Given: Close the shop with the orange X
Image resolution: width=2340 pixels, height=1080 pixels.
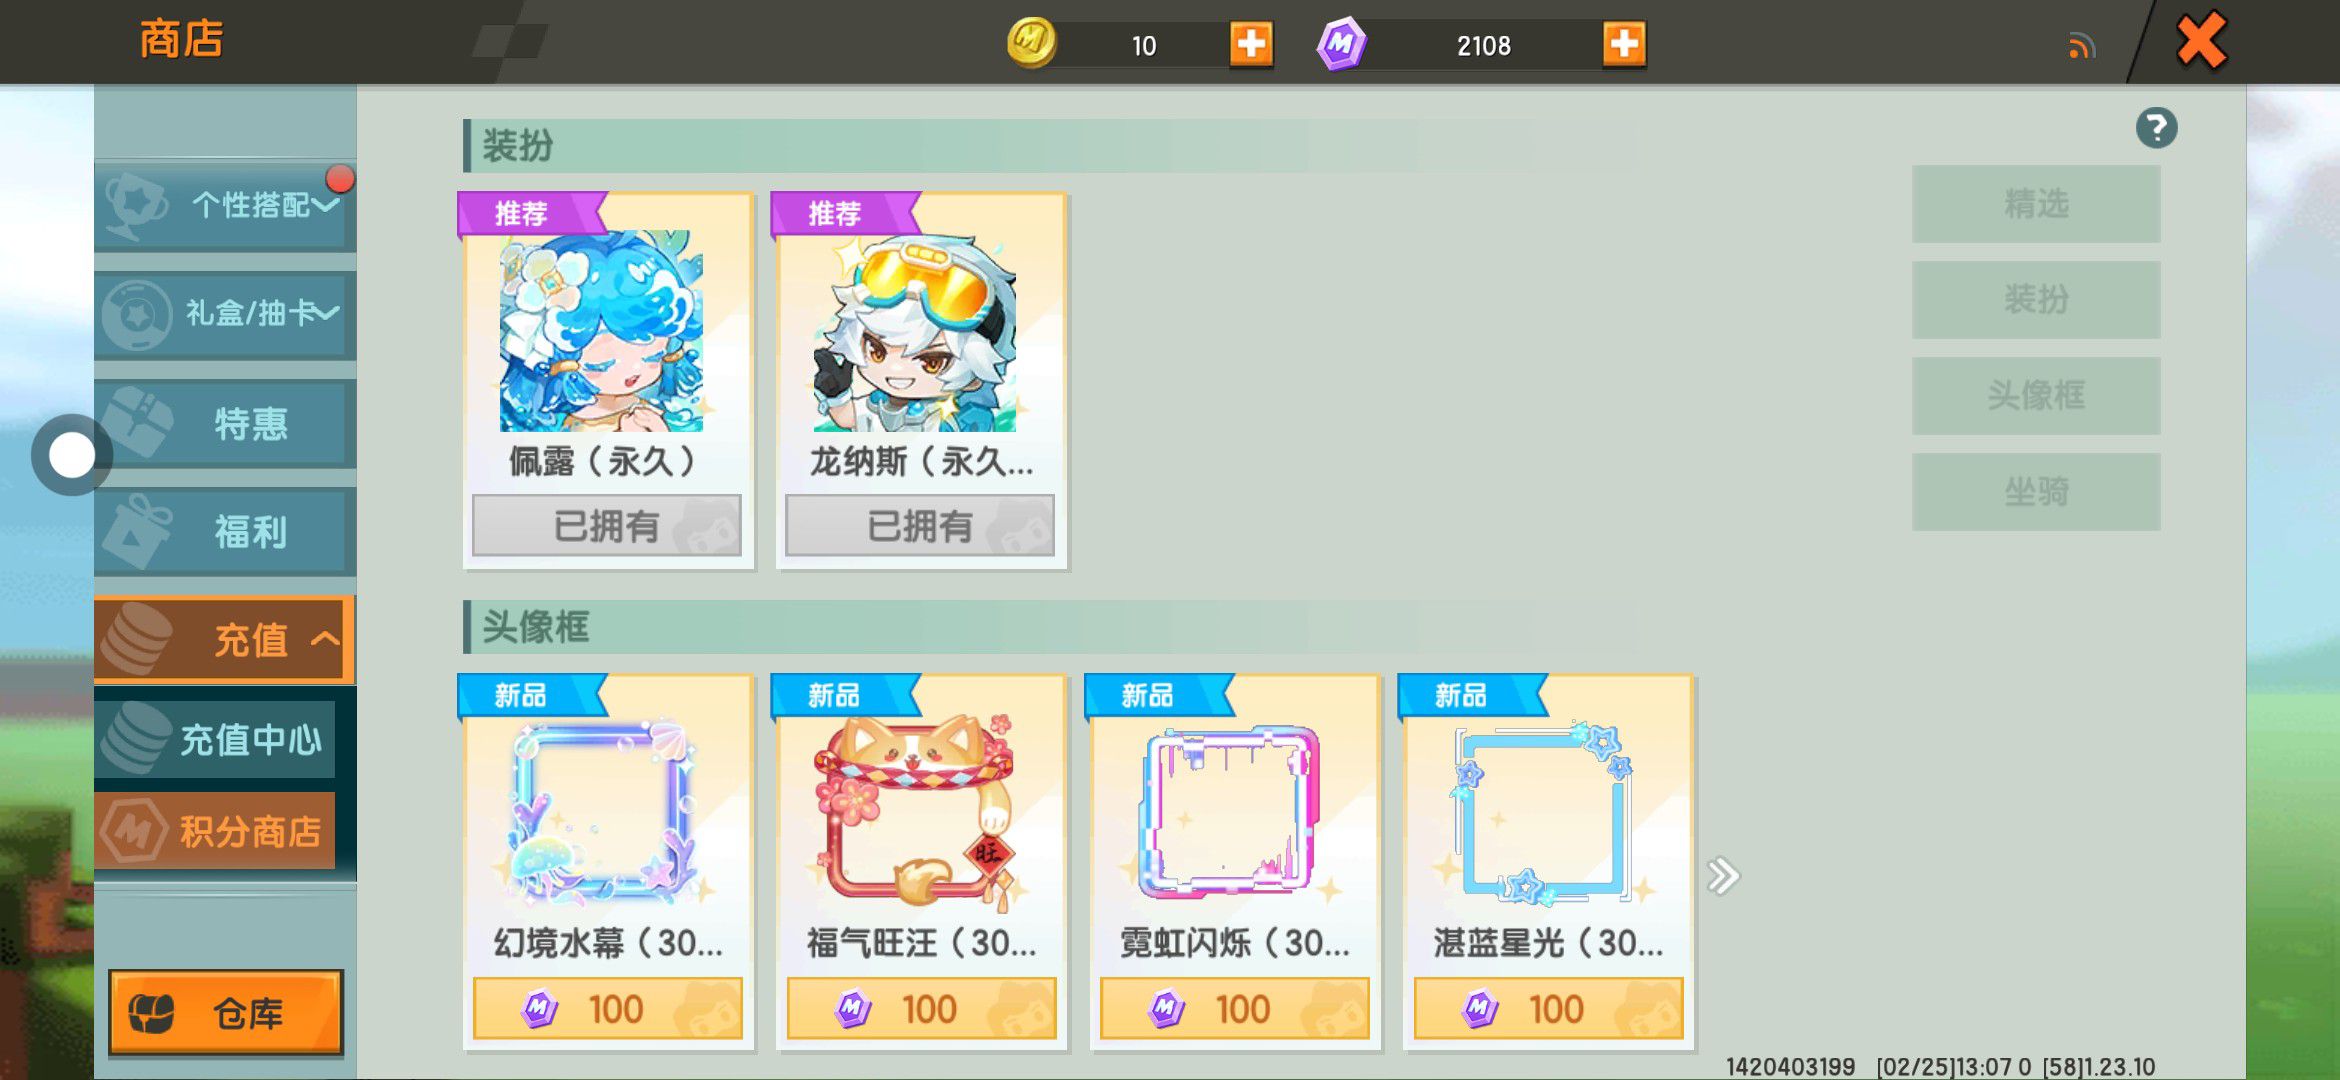Looking at the screenshot, I should click(x=2201, y=41).
